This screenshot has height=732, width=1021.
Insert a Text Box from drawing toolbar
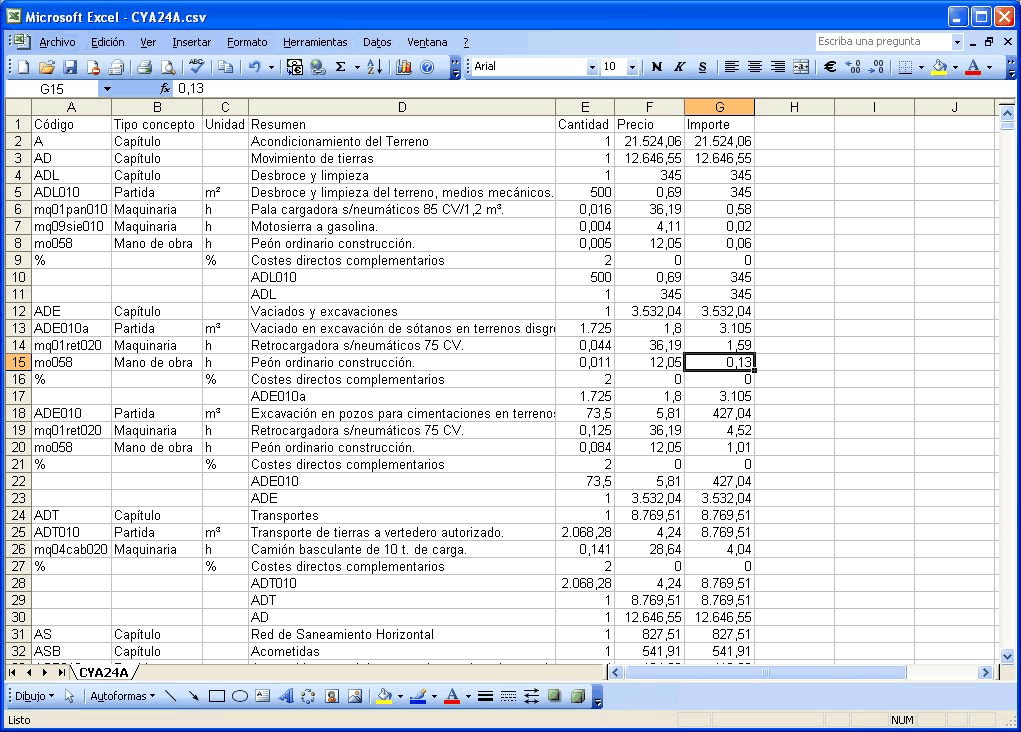262,696
